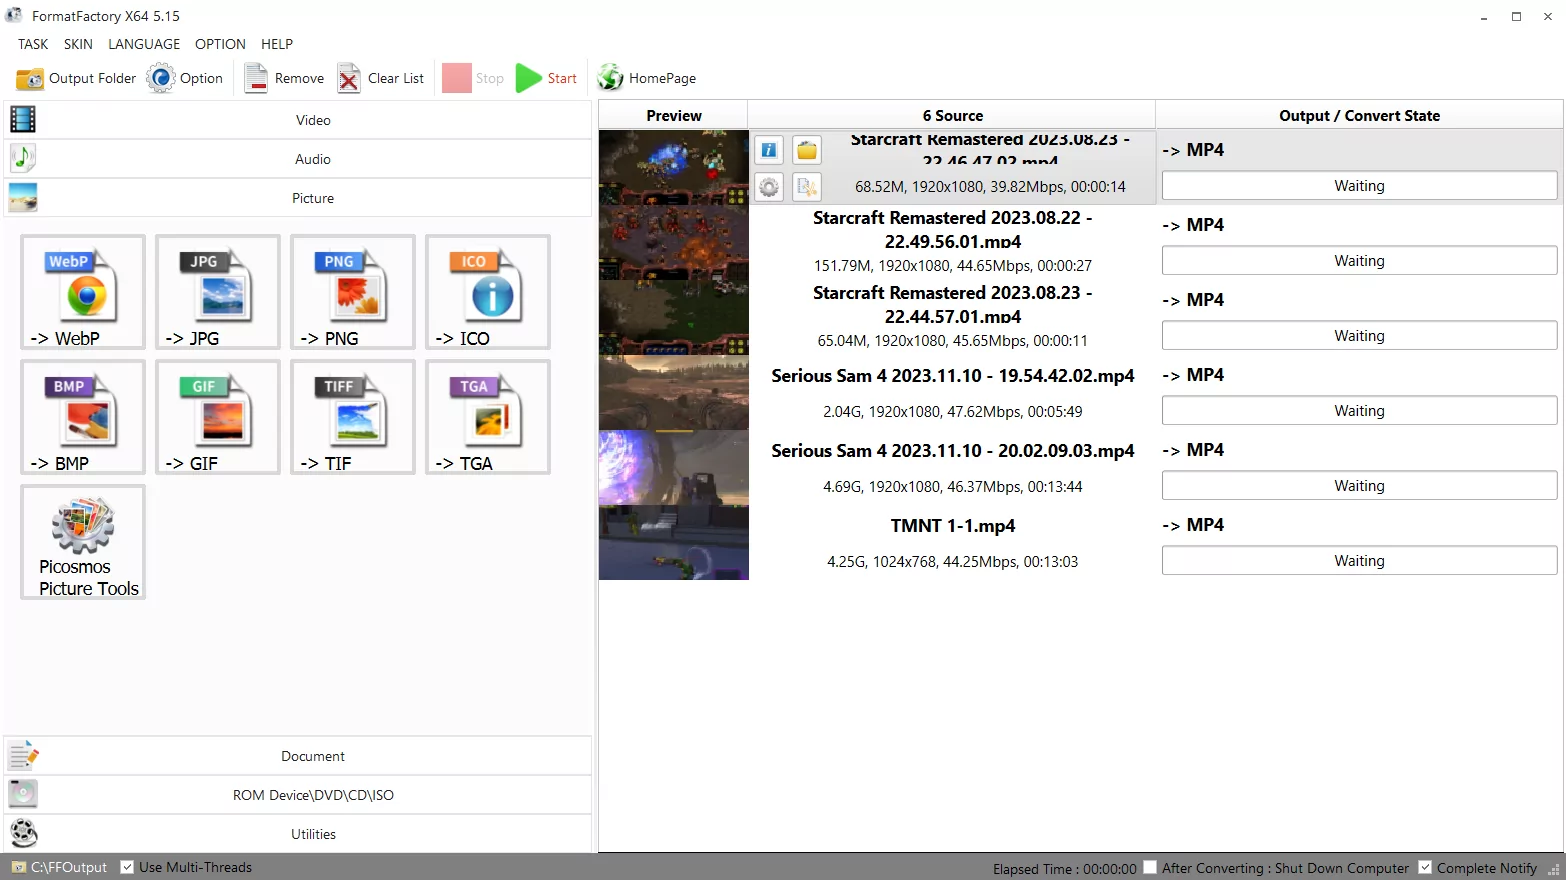Click Waiting progress bar for Serious Sam 19.54.42.02
The image size is (1566, 880).
pos(1359,411)
